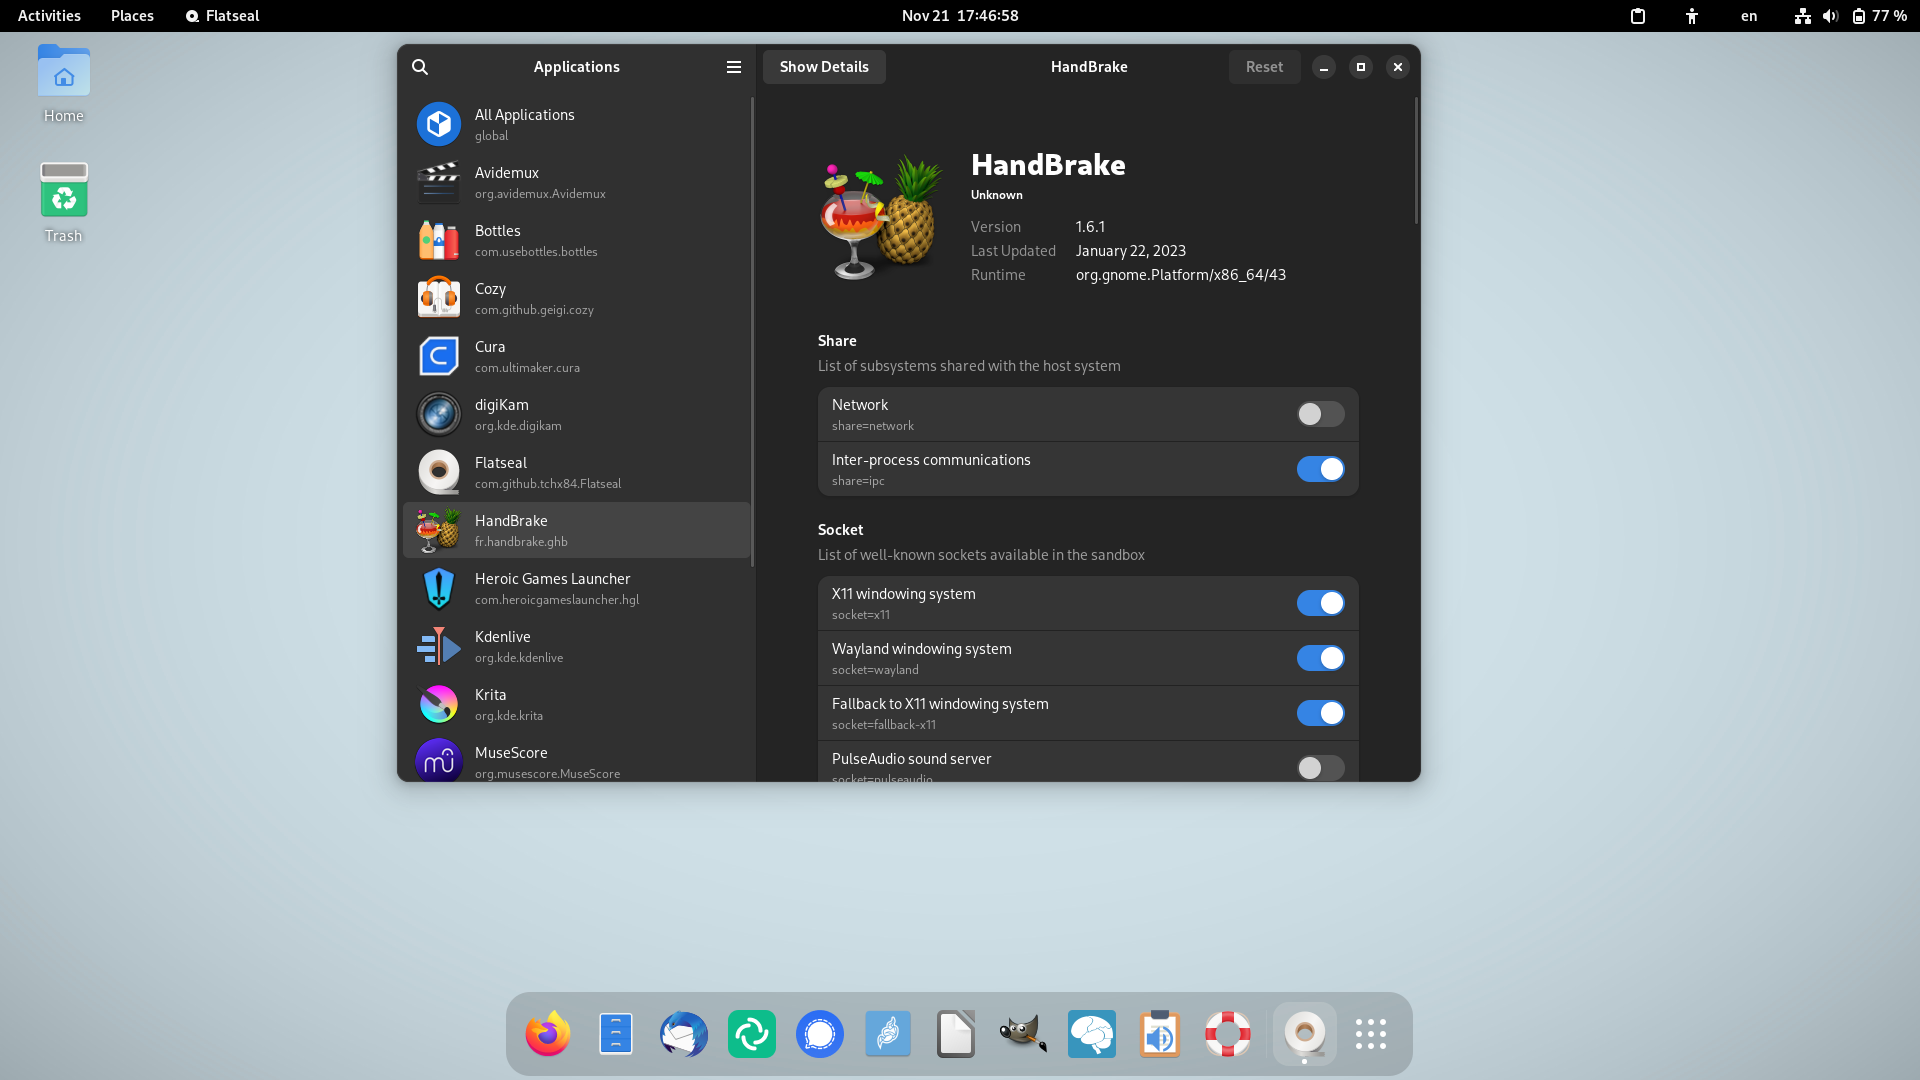
Task: Open the green sync app dock icon
Action: (x=752, y=1034)
